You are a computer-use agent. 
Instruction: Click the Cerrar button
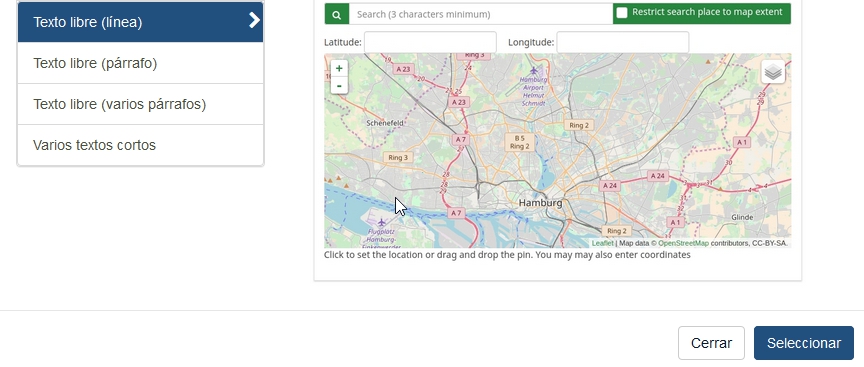[711, 343]
